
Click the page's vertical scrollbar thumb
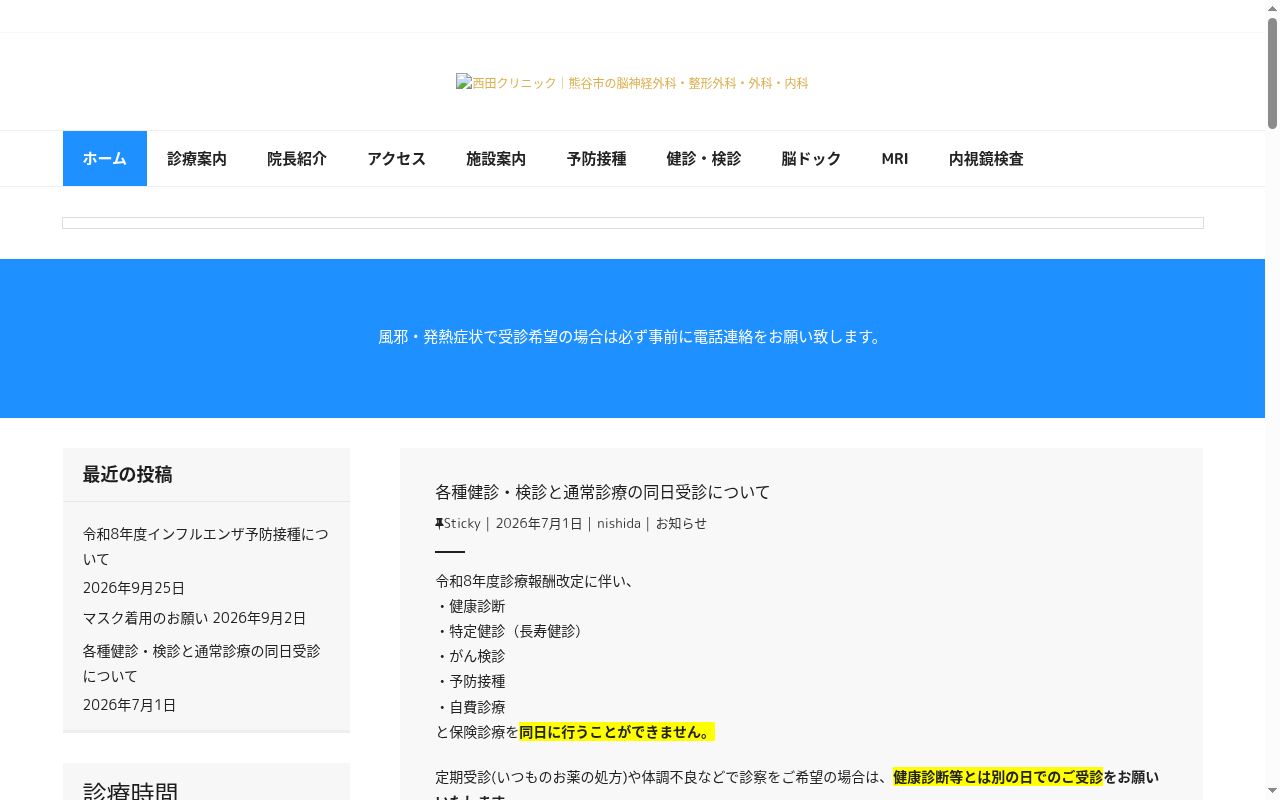[x=1272, y=73]
